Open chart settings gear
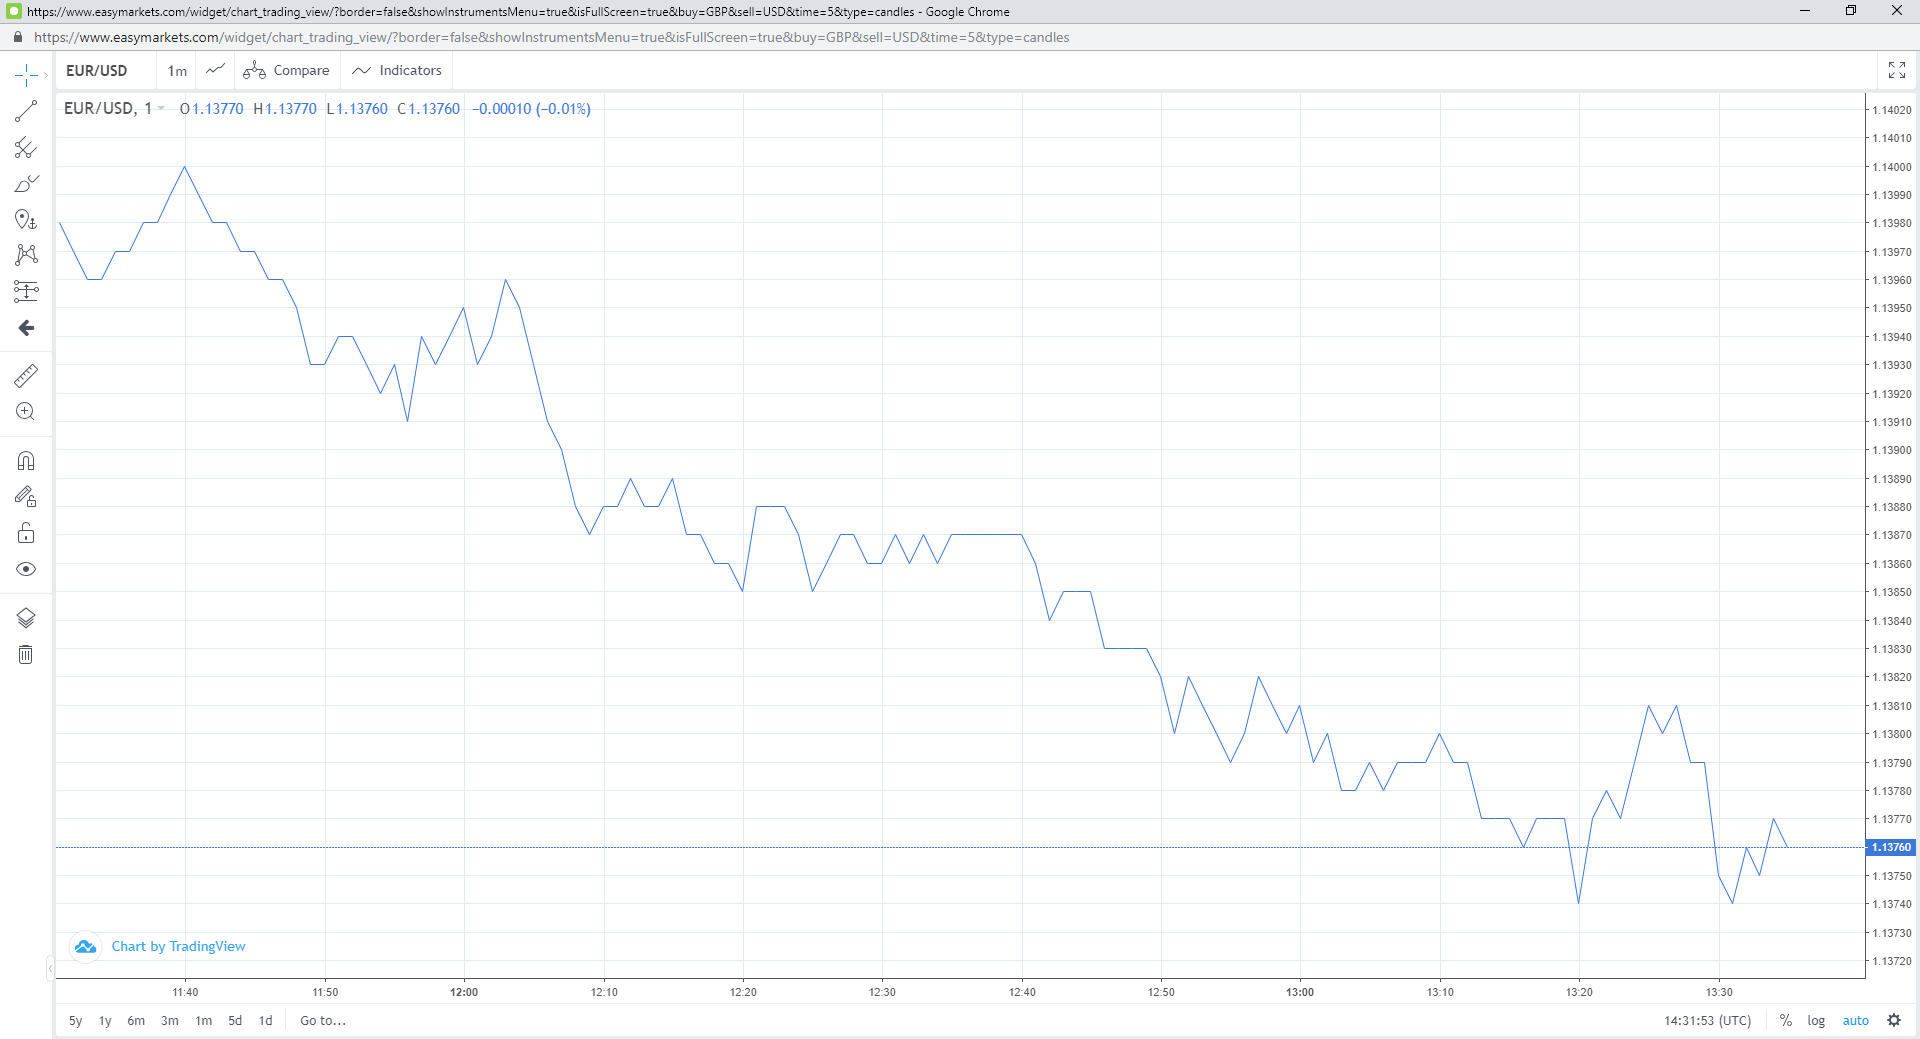Image resolution: width=1920 pixels, height=1039 pixels. 1894,1021
